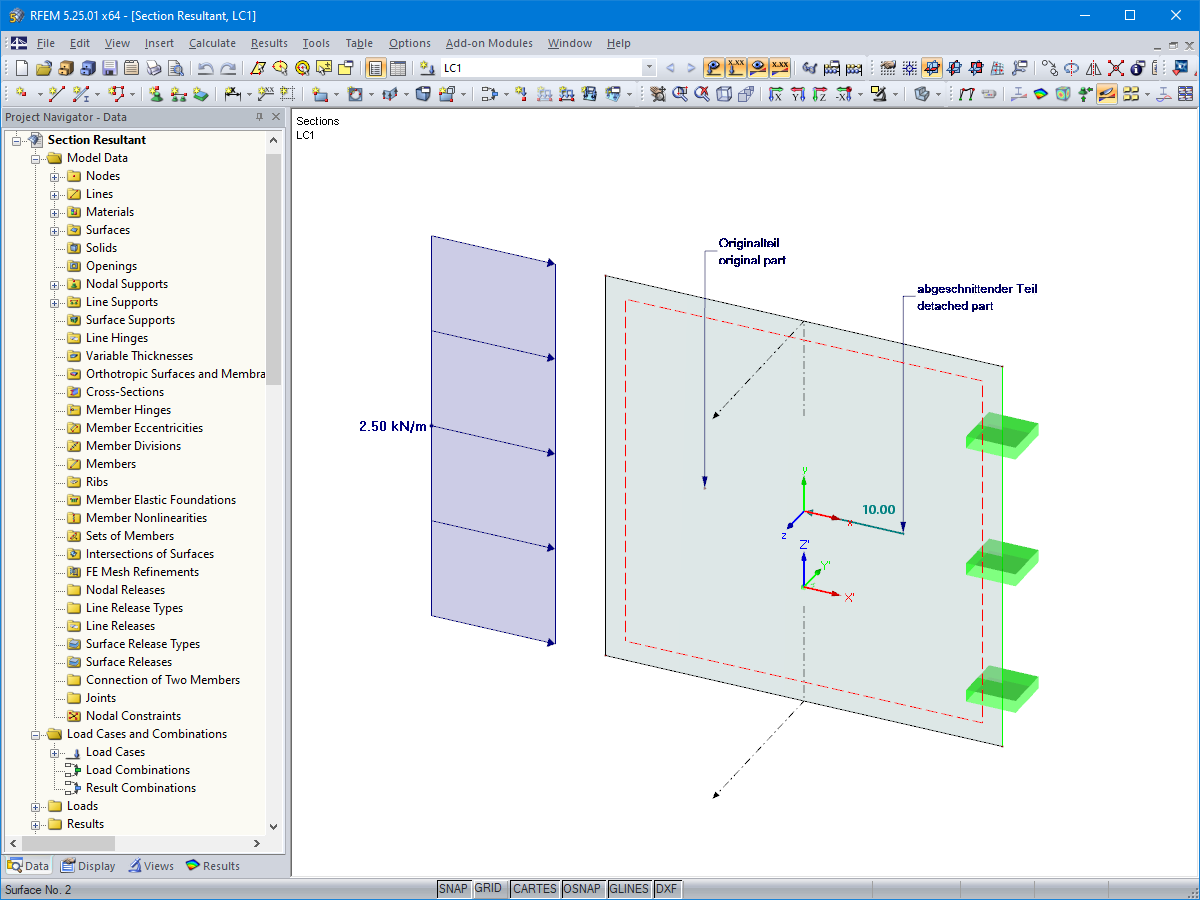Activate the Zoom magnifier tool

pos(680,93)
